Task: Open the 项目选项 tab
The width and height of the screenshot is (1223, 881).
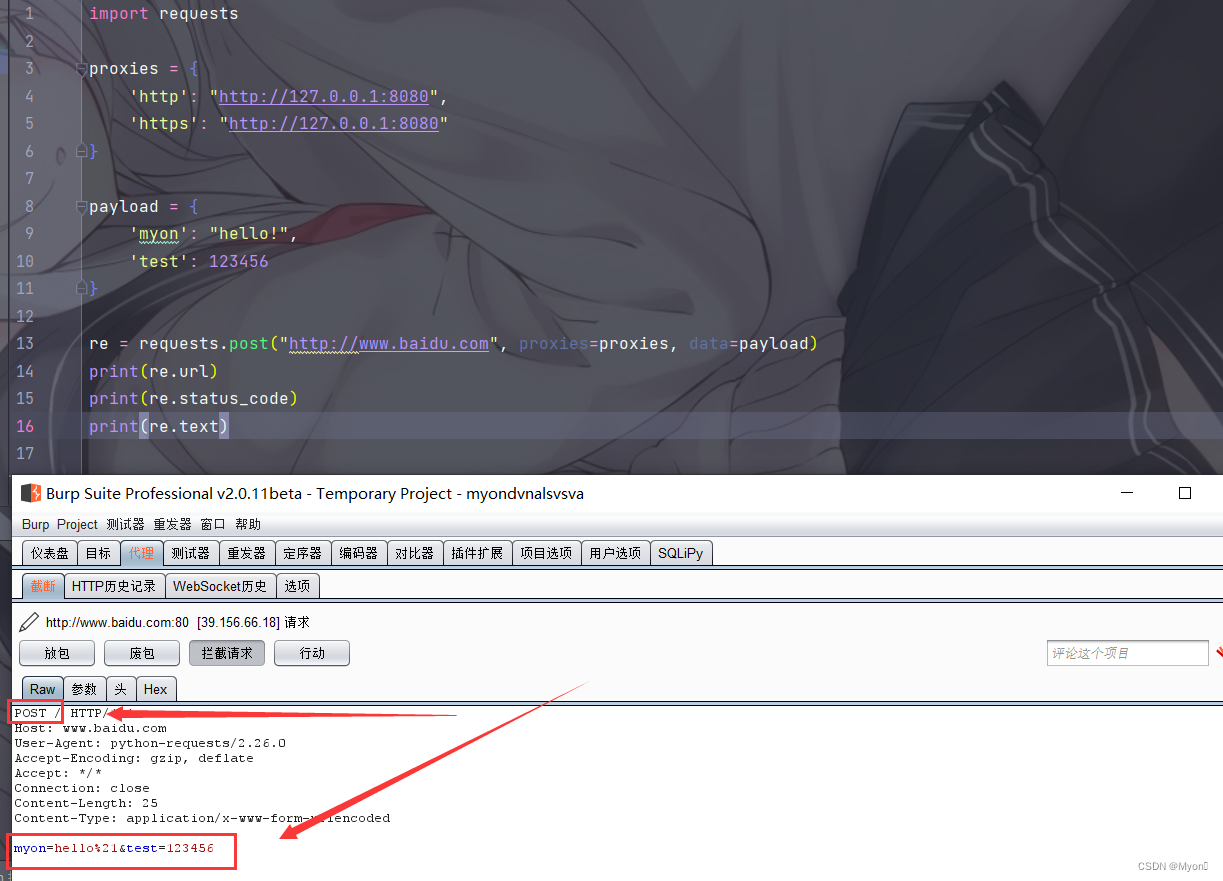Action: pyautogui.click(x=546, y=553)
